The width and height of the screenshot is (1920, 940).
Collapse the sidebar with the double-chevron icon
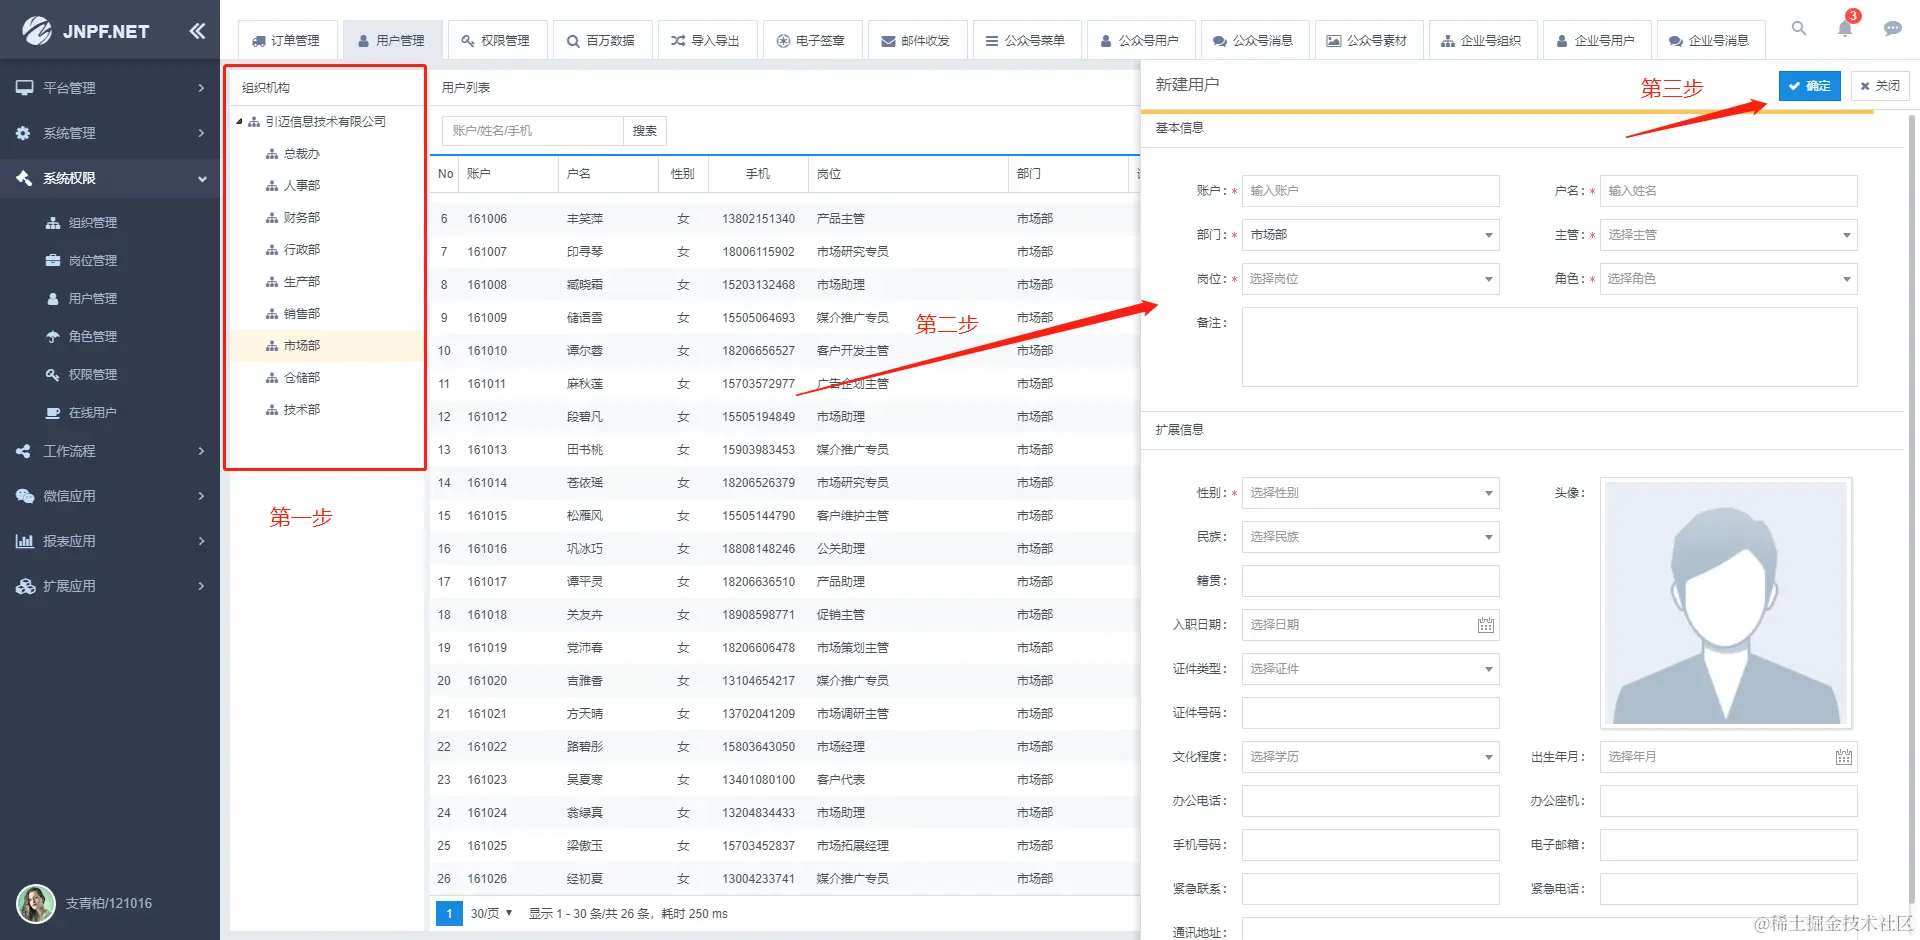click(x=197, y=30)
